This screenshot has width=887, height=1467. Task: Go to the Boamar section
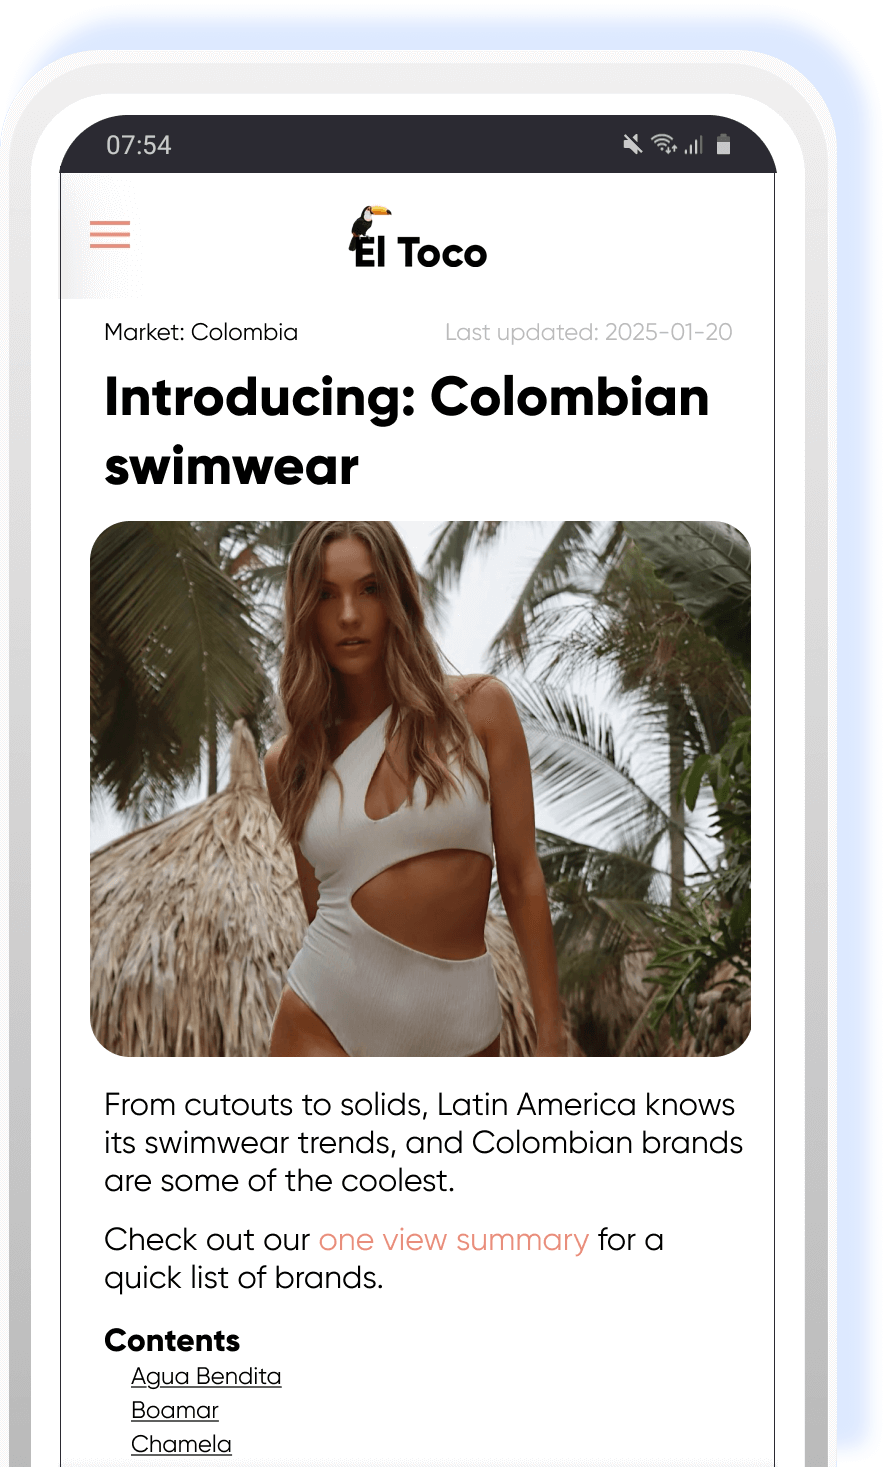click(x=175, y=1410)
